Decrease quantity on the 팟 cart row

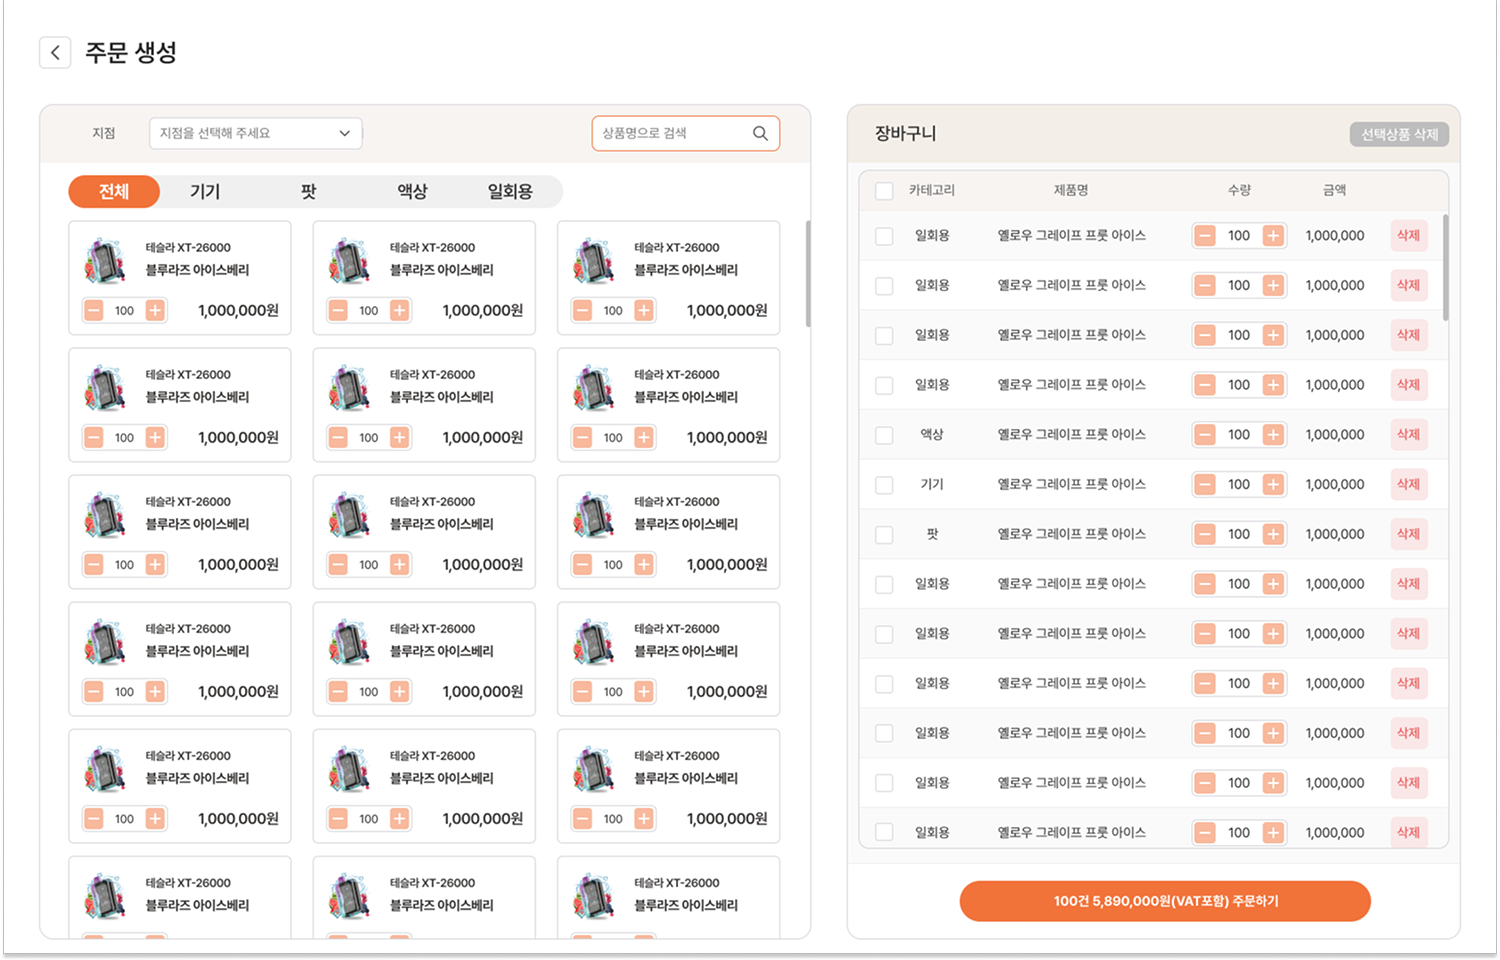click(x=1205, y=534)
